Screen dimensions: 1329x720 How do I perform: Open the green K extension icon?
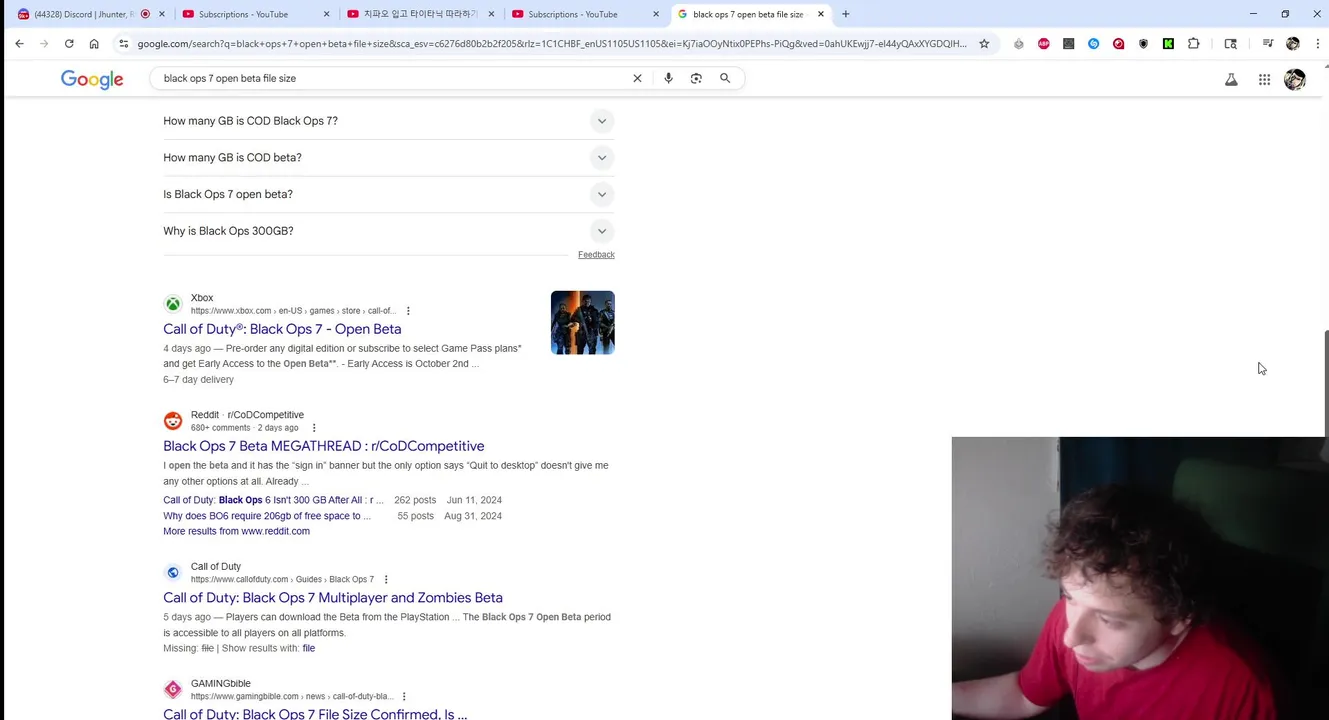(x=1168, y=43)
